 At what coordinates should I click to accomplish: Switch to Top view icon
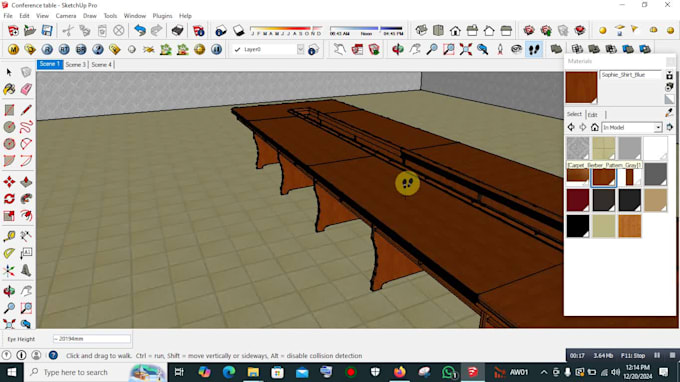tap(438, 30)
